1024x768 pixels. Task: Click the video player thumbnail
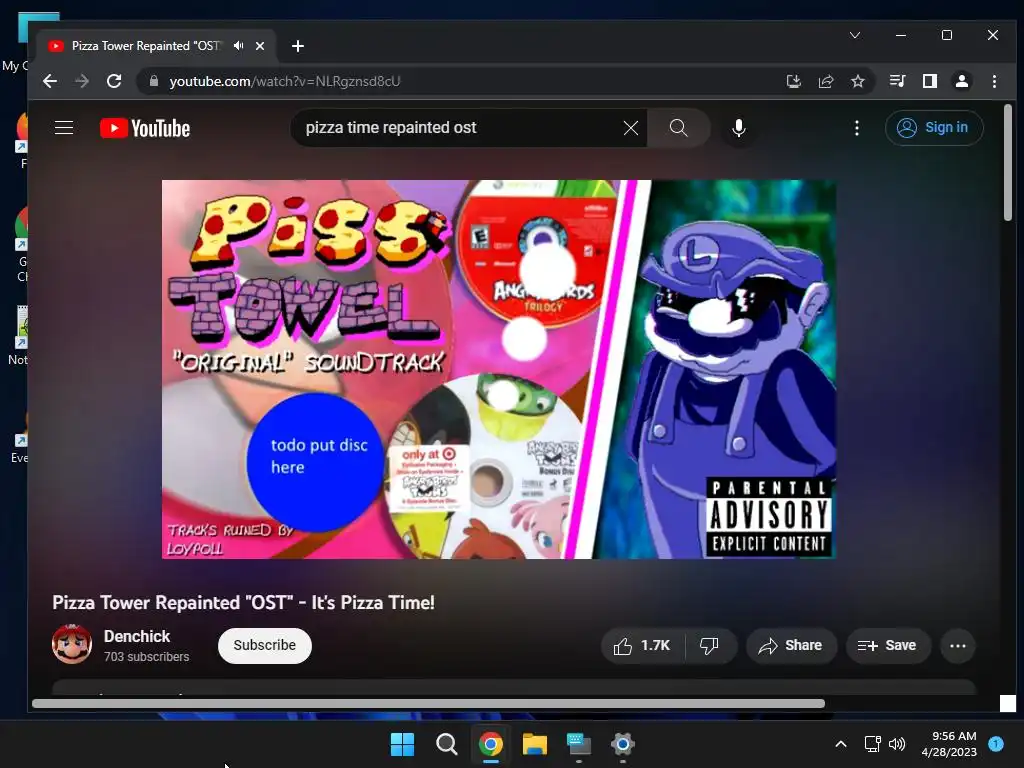pyautogui.click(x=499, y=369)
